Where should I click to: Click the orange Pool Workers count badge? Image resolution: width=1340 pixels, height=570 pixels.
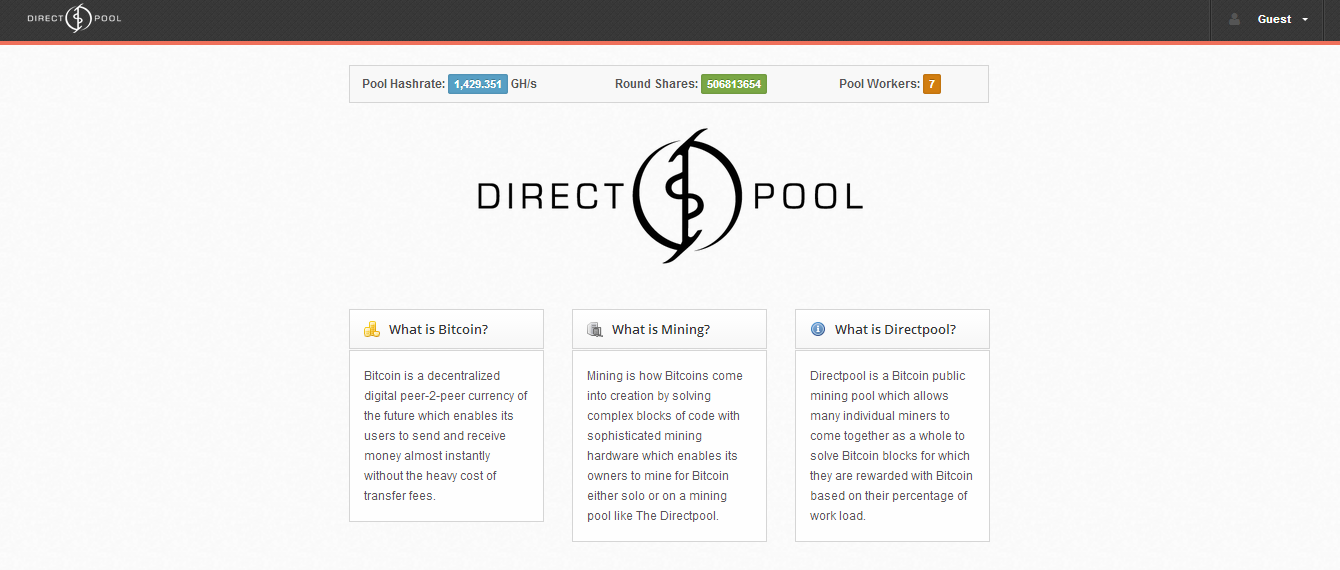931,84
